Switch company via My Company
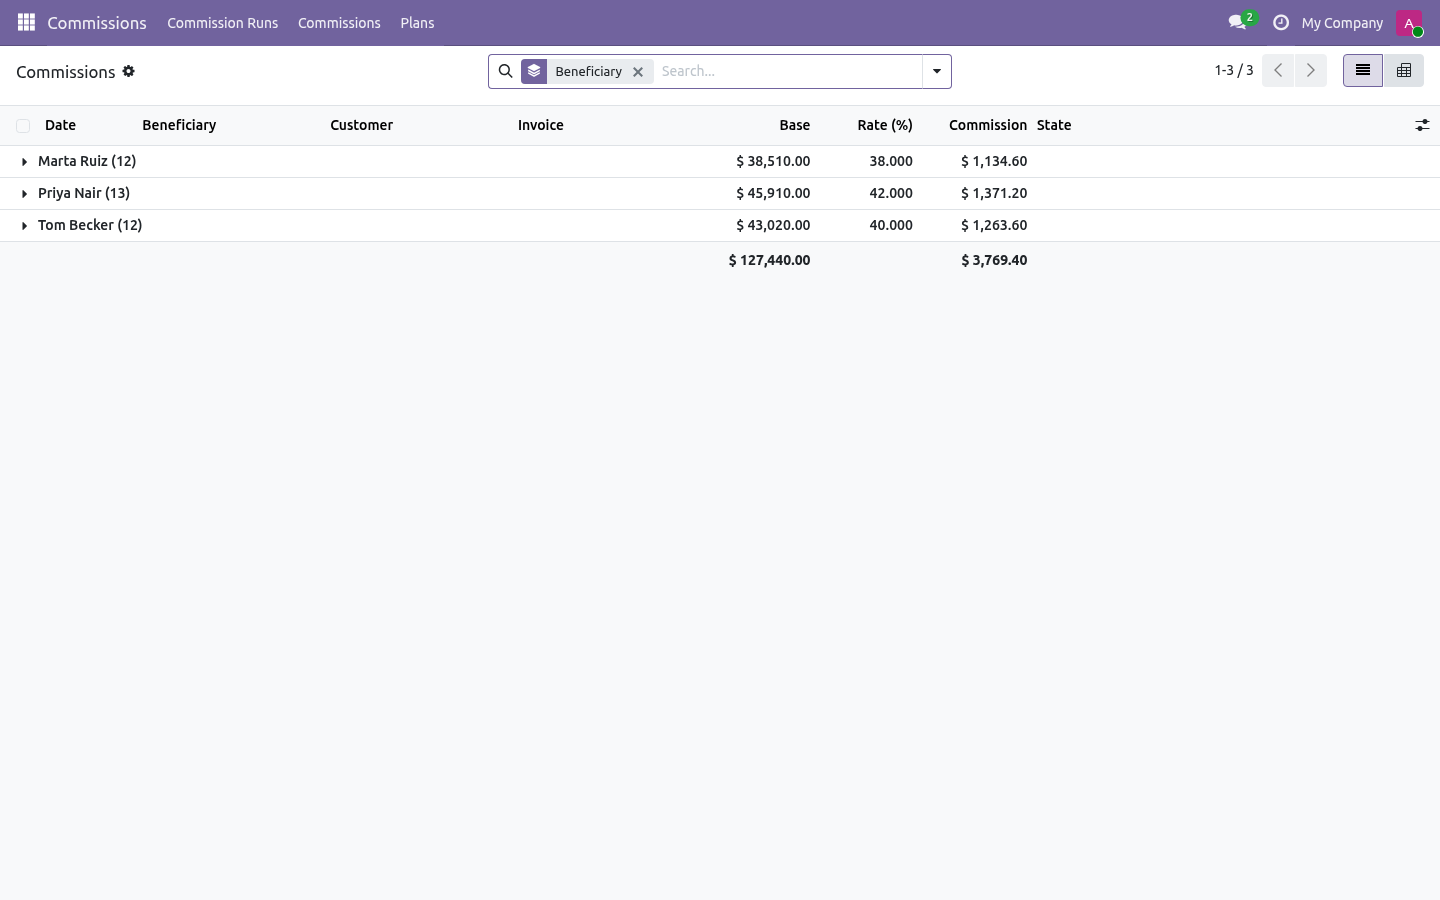The width and height of the screenshot is (1440, 900). [1342, 23]
